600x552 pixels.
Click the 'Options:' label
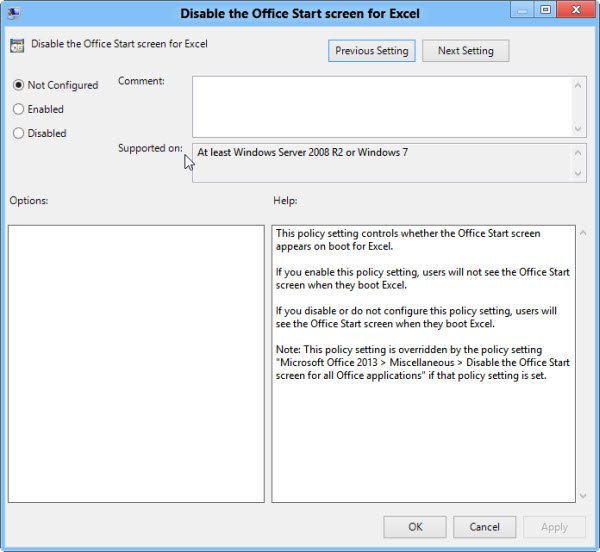29,200
